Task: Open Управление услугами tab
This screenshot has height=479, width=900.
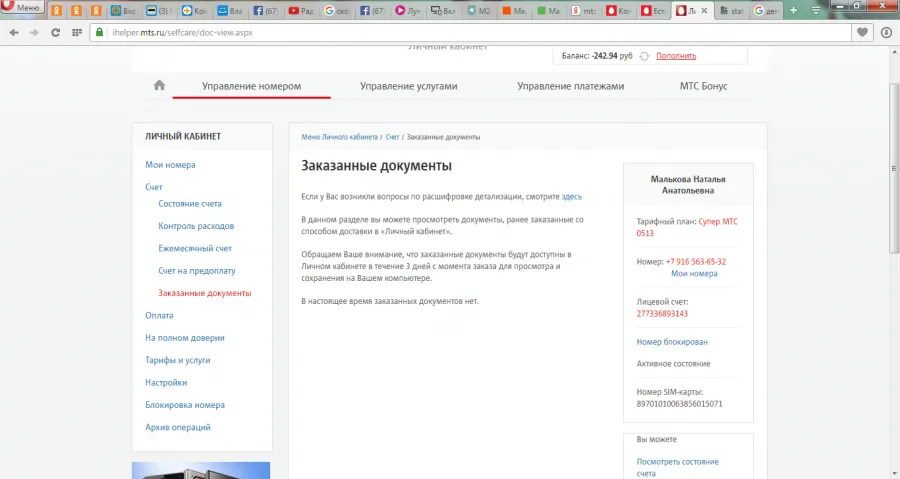Action: tap(409, 86)
